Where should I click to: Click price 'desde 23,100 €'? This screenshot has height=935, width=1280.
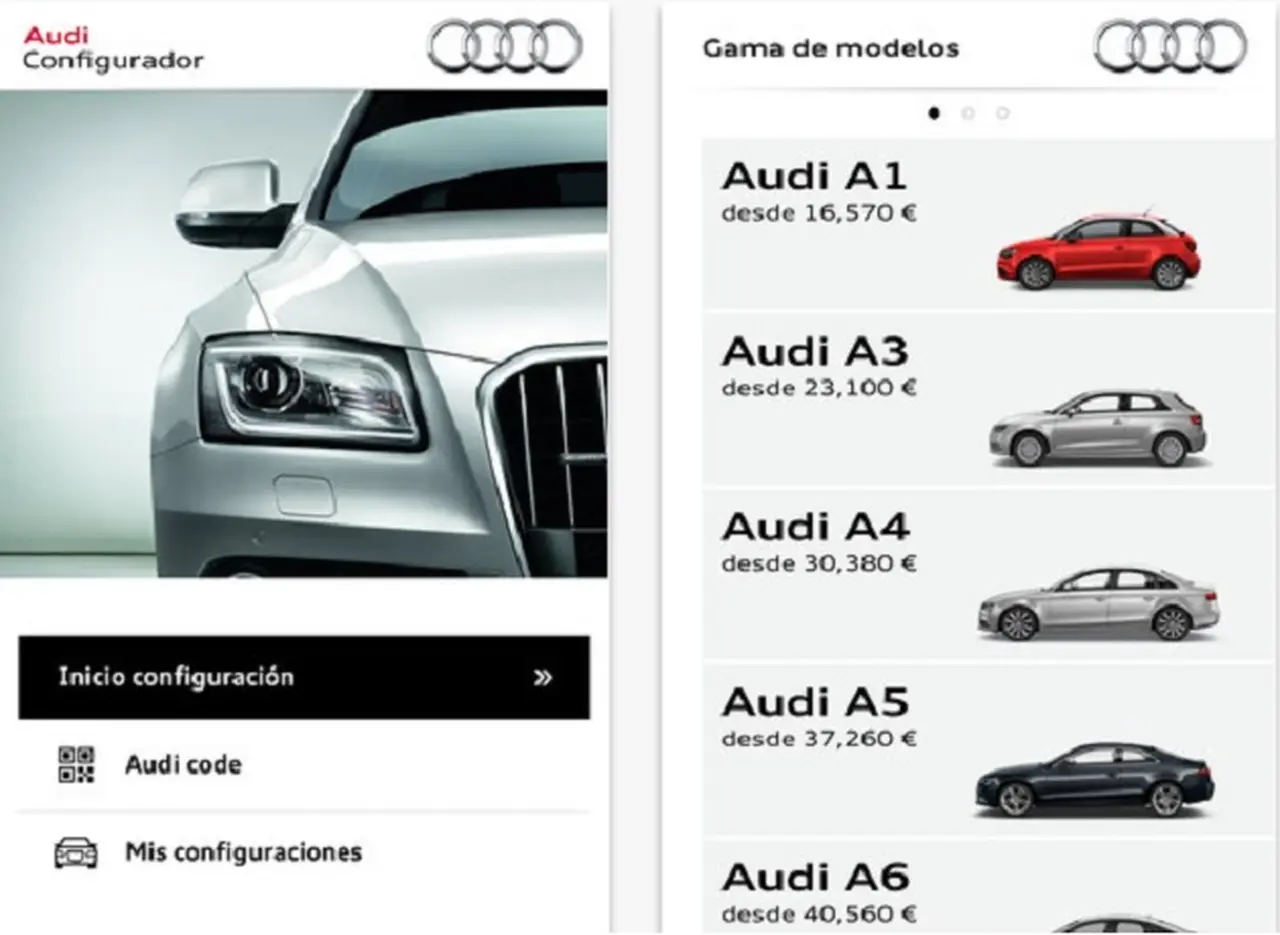pos(819,388)
